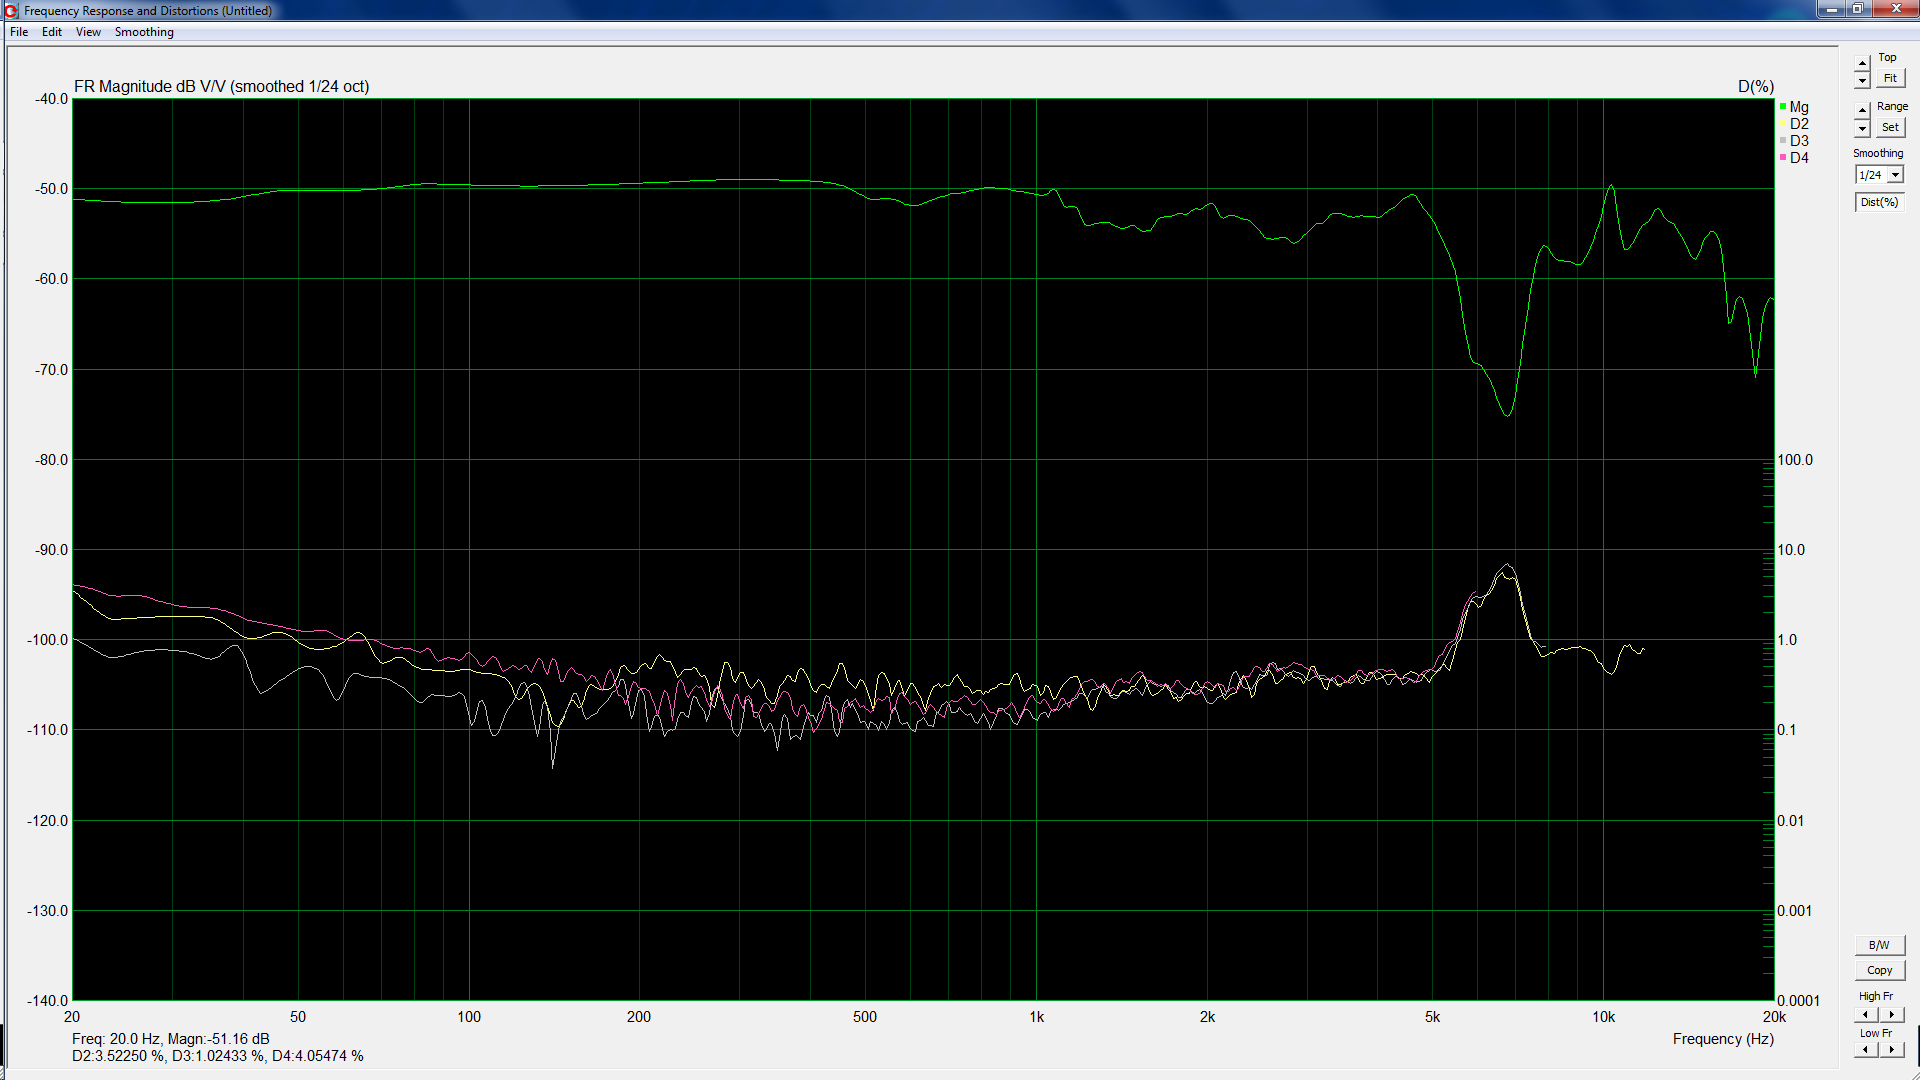
Task: Click the 'Frequency (Hz)' axis label
Action: [1723, 1039]
